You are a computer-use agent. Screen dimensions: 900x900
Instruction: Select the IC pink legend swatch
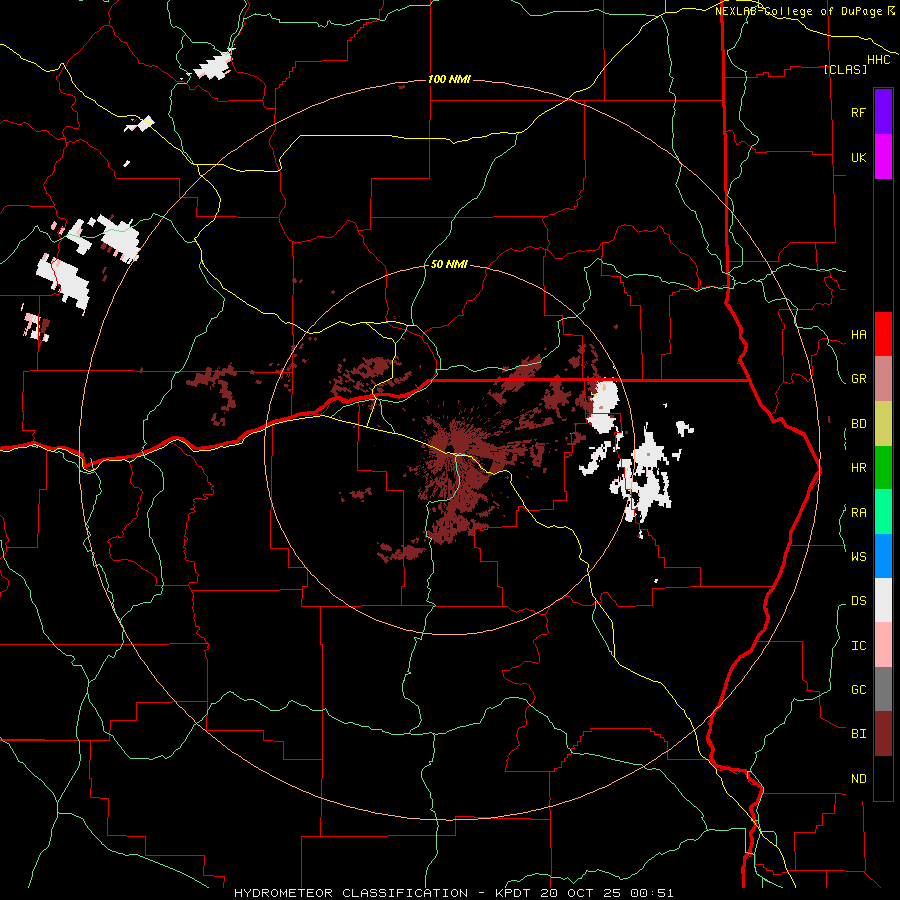[883, 645]
